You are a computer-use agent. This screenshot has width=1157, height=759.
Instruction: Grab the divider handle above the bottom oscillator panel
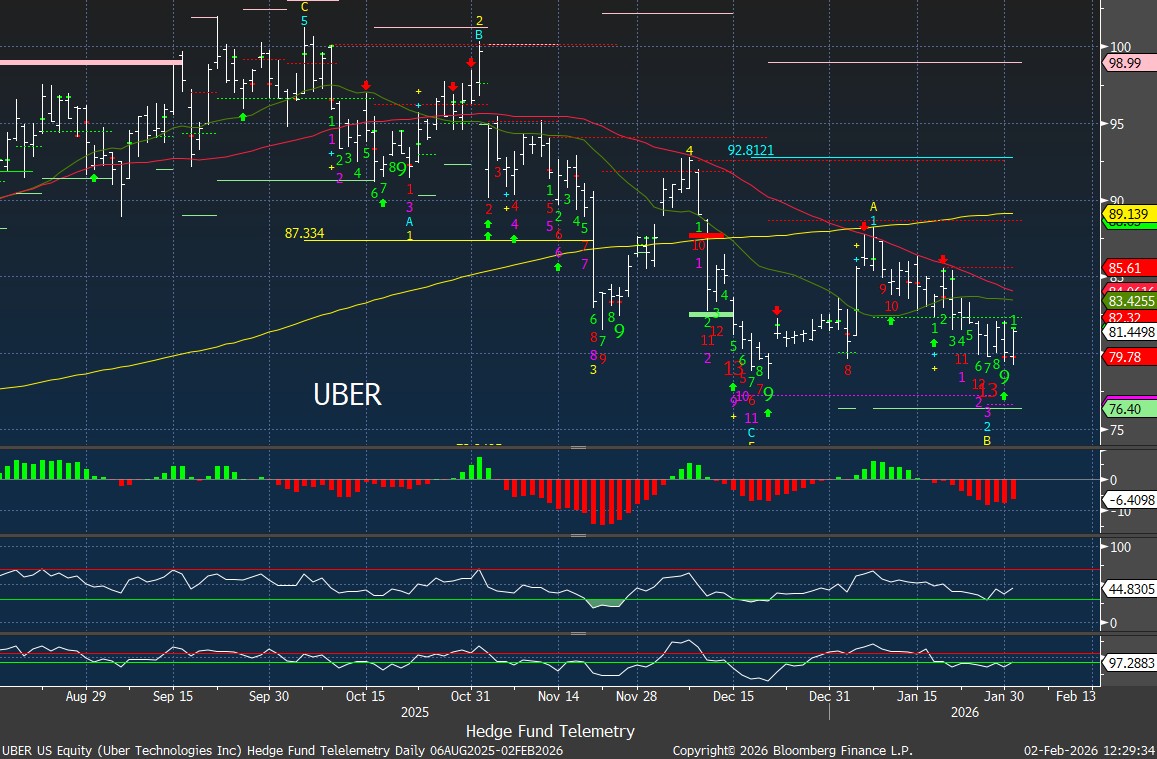tap(578, 633)
